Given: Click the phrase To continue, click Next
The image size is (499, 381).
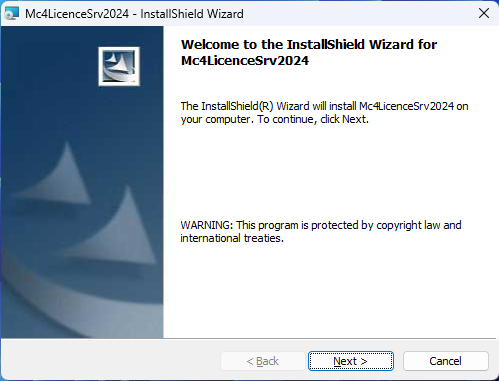Looking at the screenshot, I should (313, 119).
